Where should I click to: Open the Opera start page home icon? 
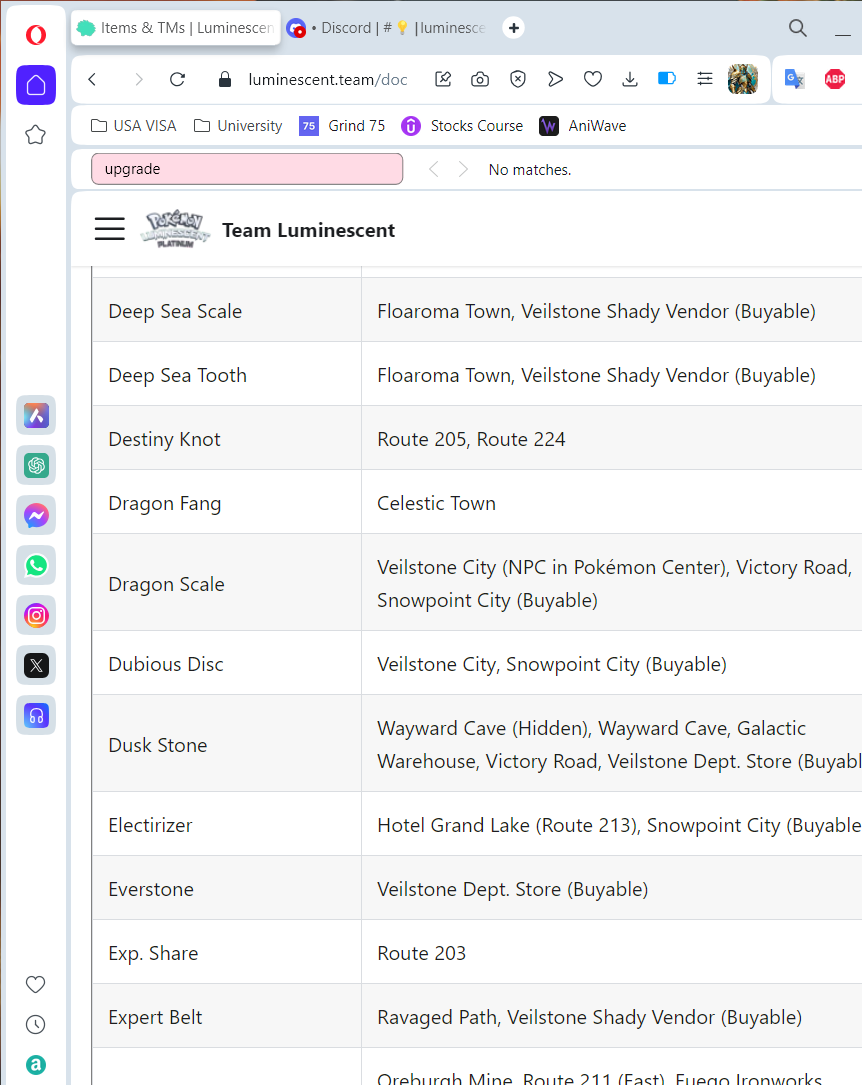pyautogui.click(x=36, y=85)
